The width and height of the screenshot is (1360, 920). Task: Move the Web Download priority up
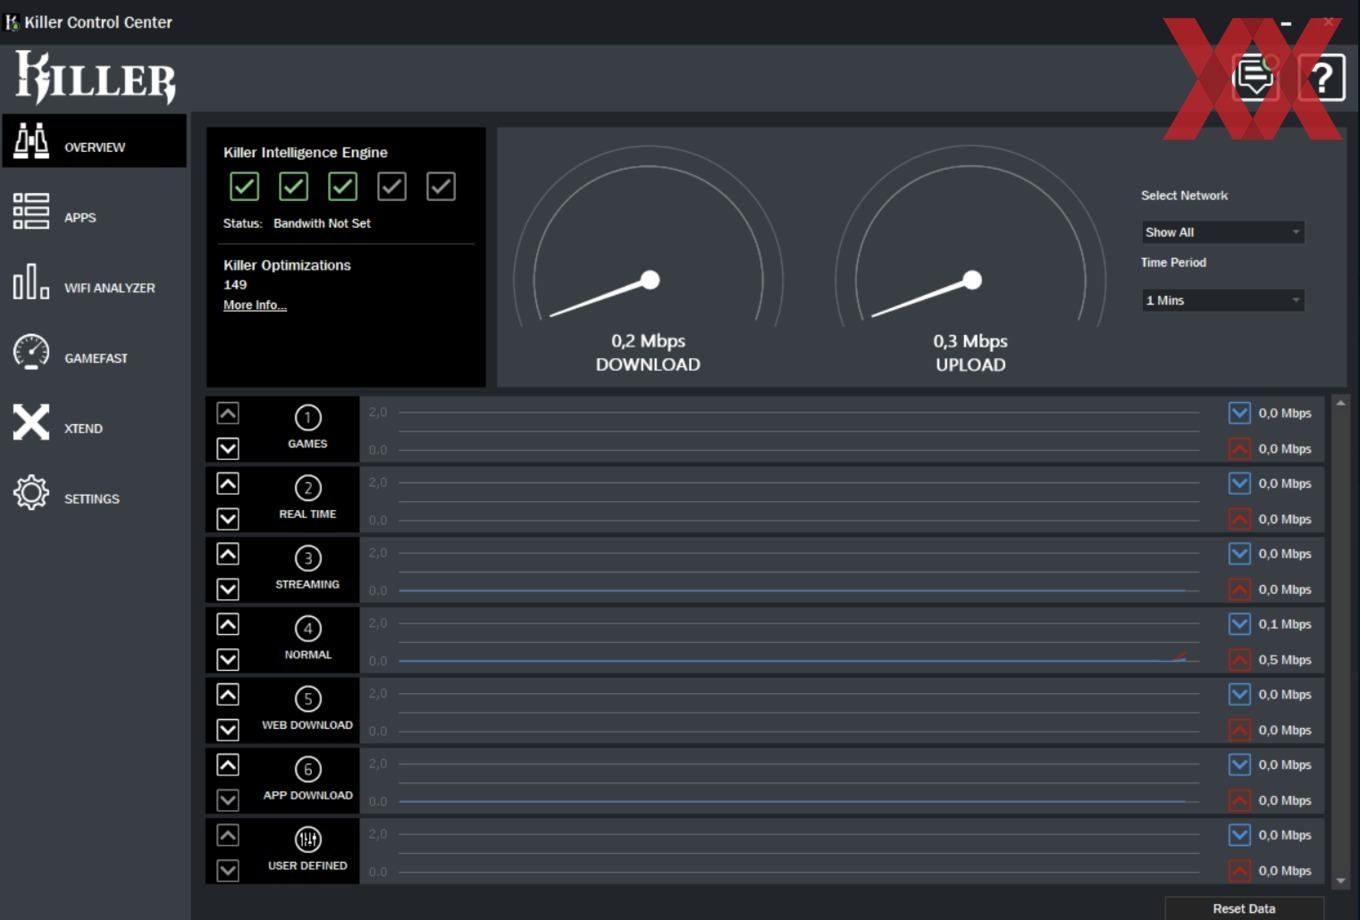(228, 694)
